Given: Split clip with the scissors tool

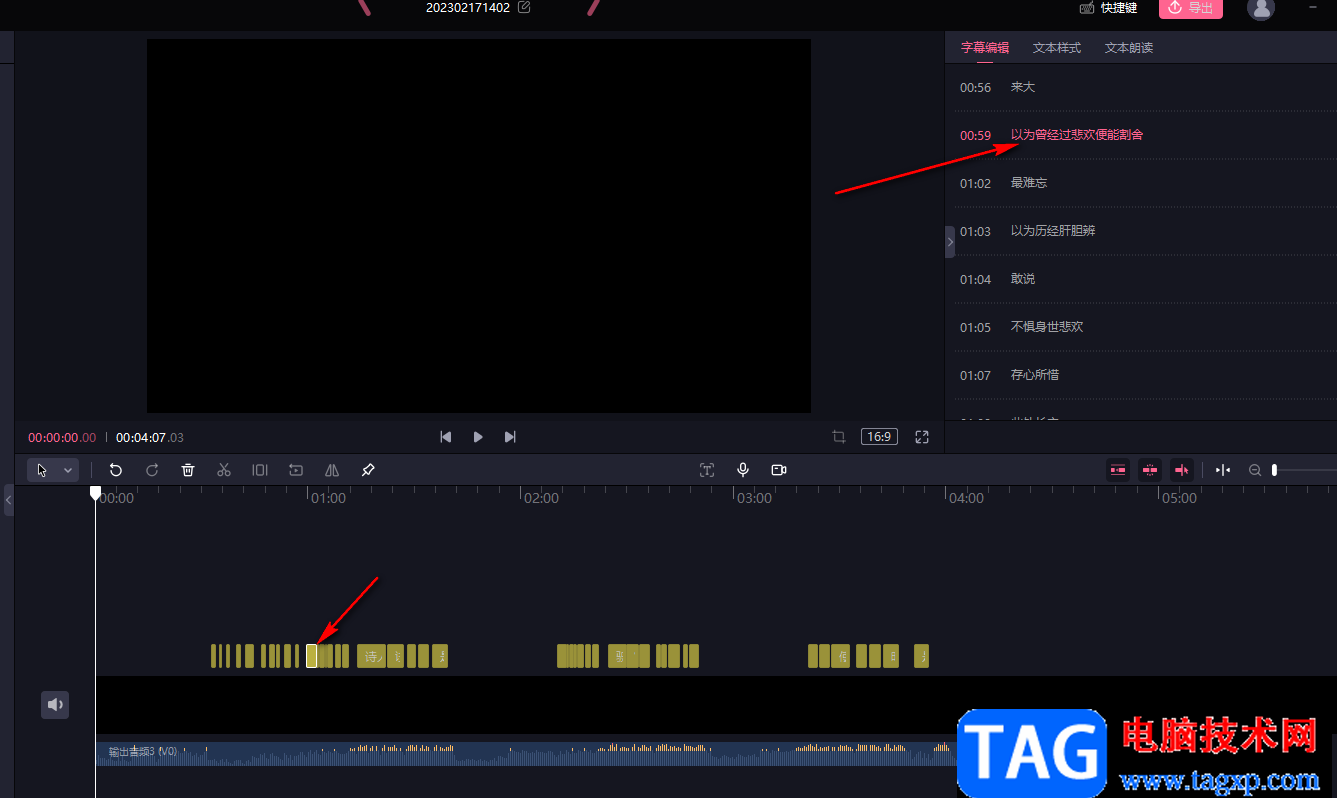Looking at the screenshot, I should pos(224,470).
